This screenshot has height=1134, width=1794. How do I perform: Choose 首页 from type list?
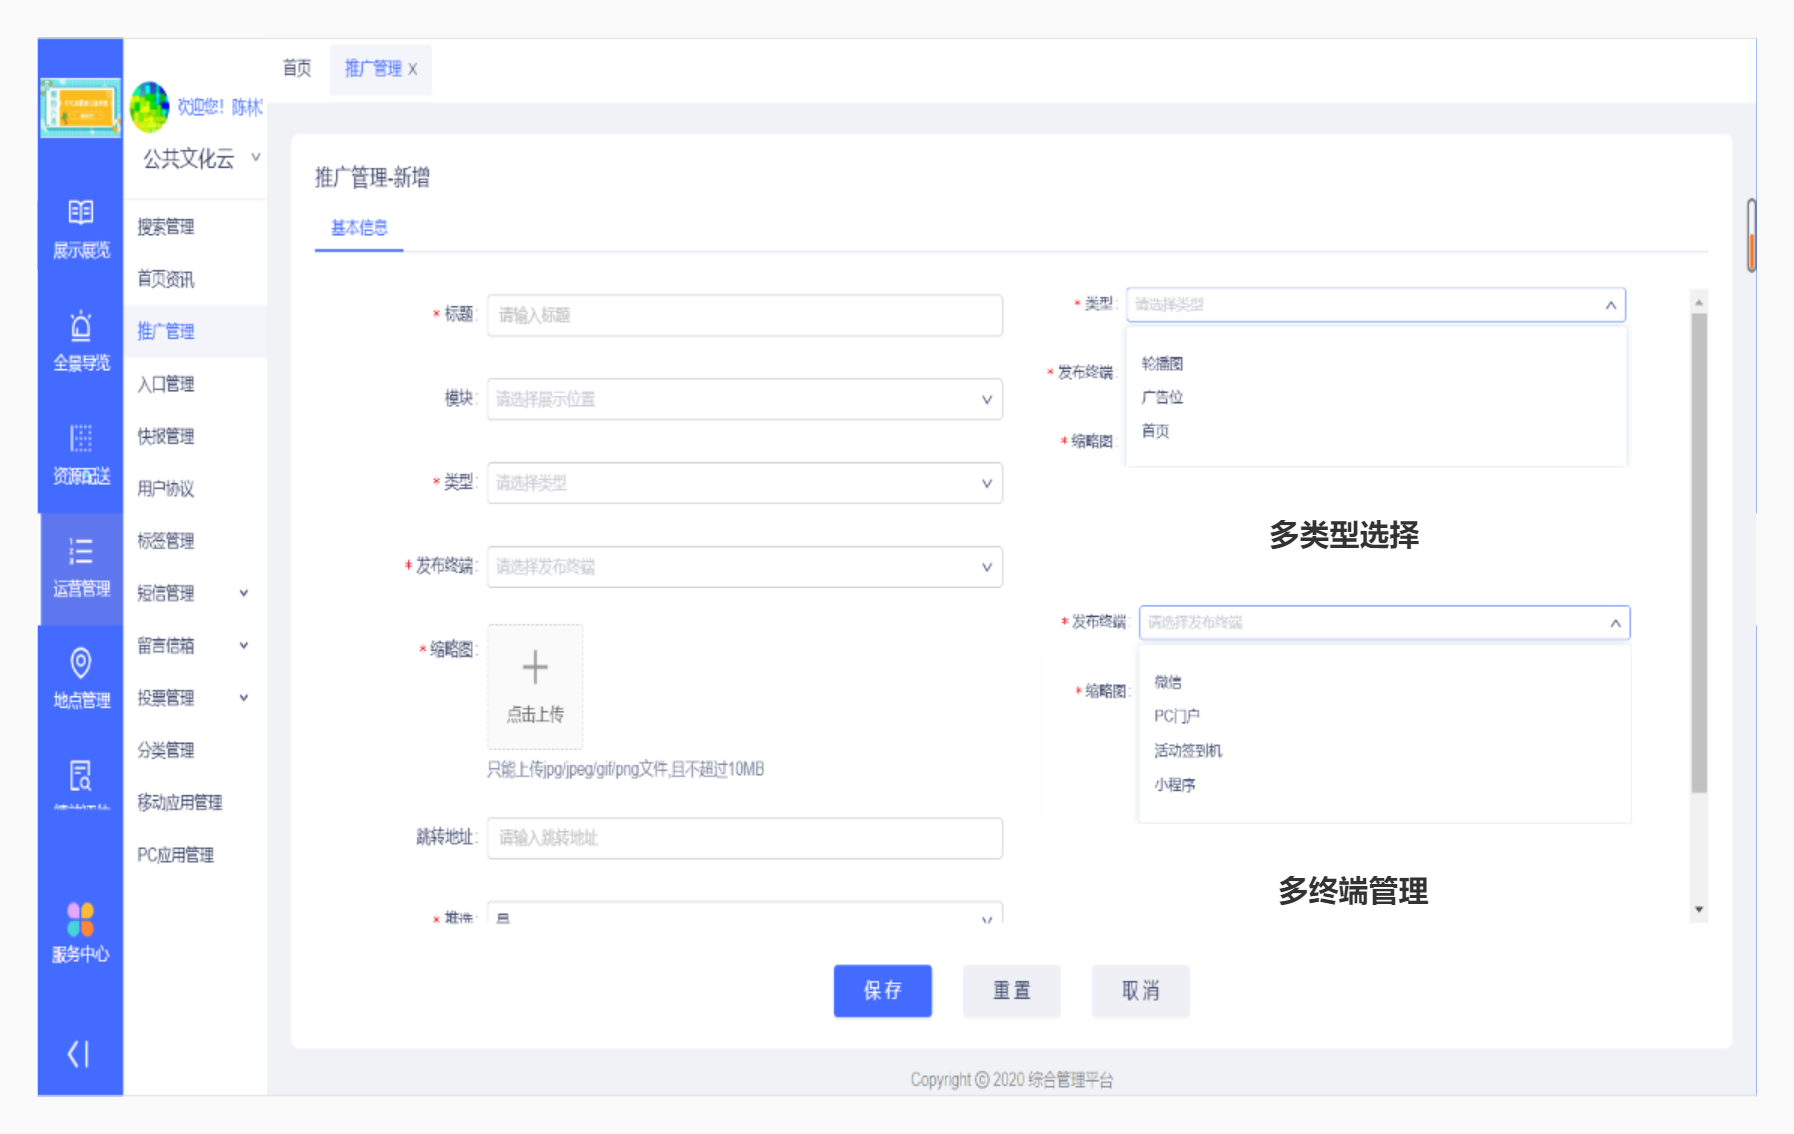(x=1155, y=432)
